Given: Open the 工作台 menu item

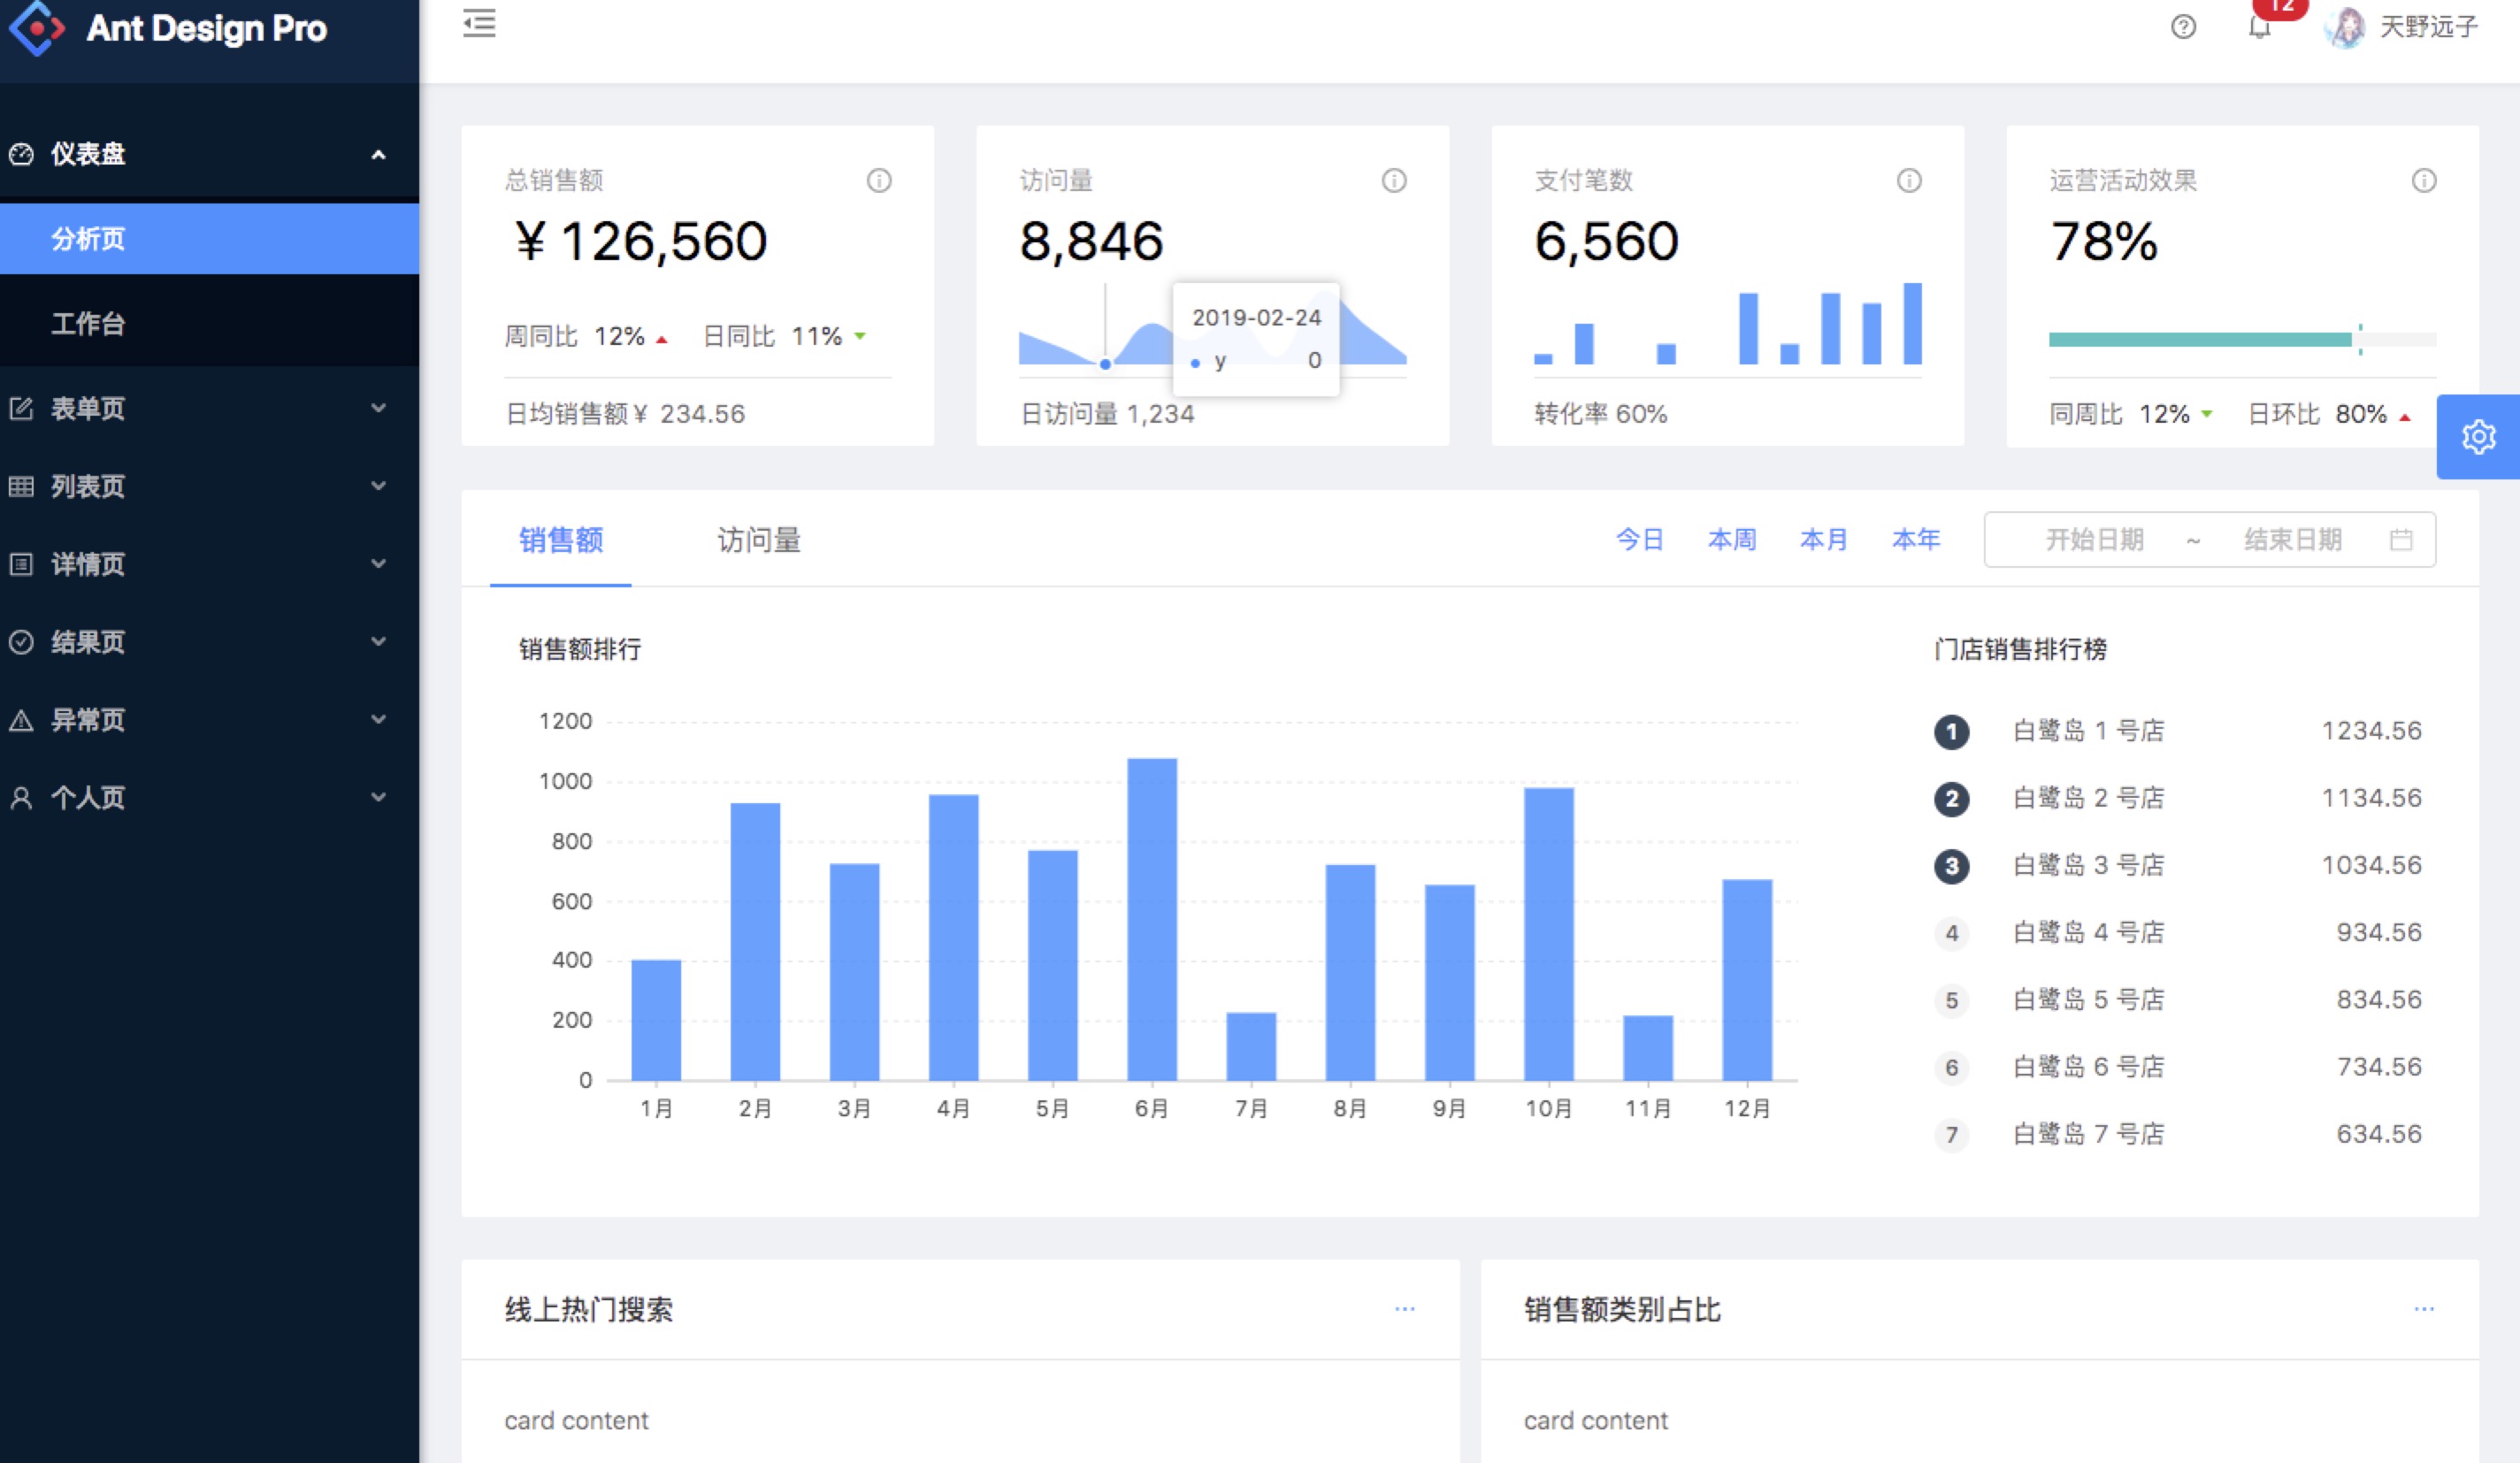Looking at the screenshot, I should click(88, 324).
